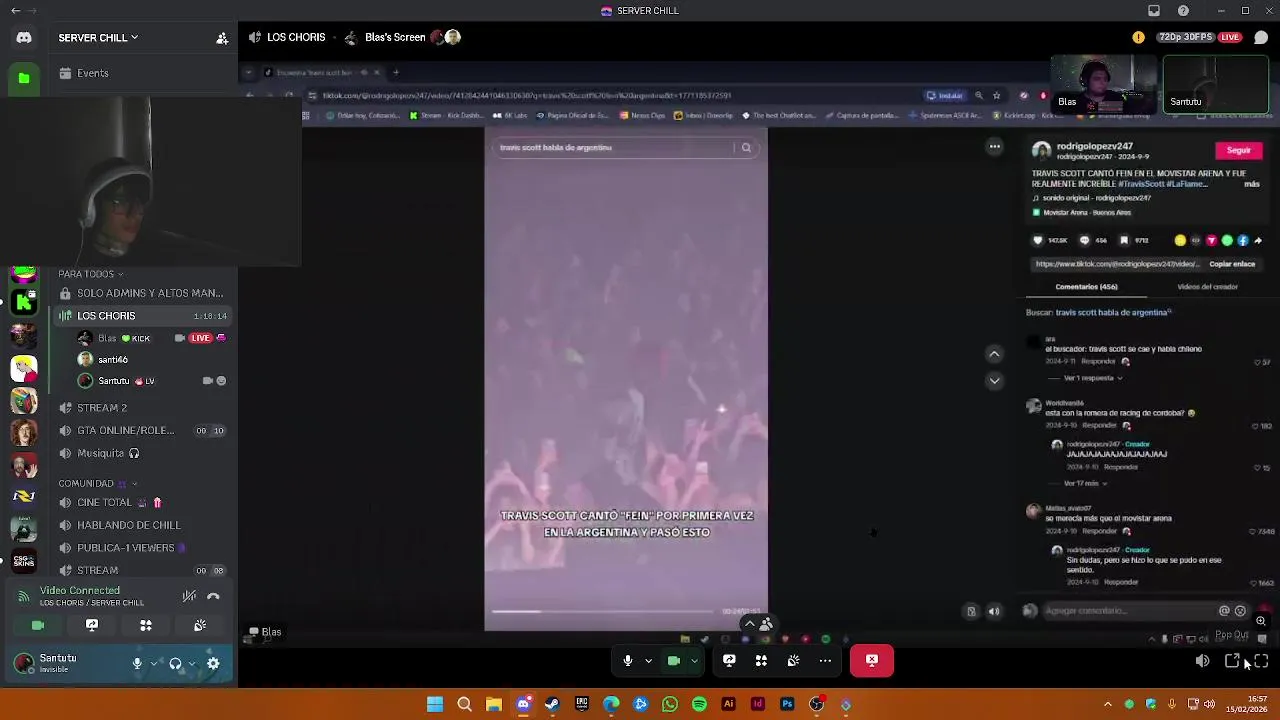
Task: Pop out the stream window
Action: [1232, 661]
